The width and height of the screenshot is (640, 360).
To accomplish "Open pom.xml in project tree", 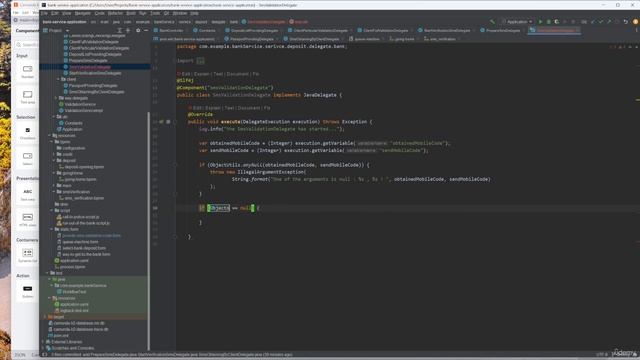I will click(60, 336).
